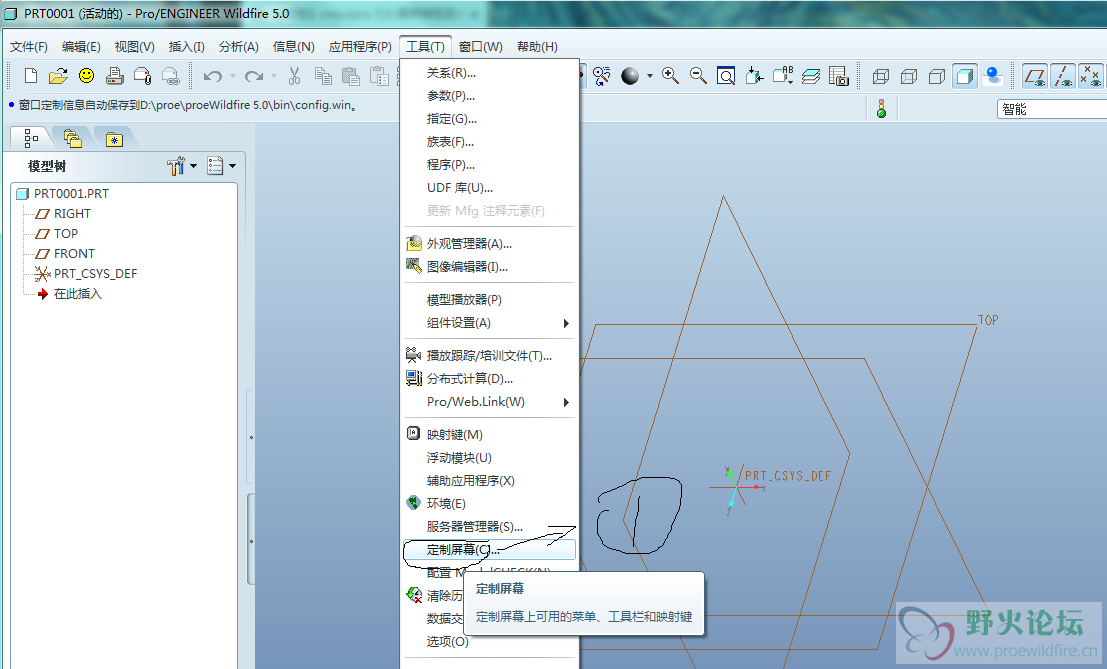The image size is (1107, 669).
Task: Switch to the favorites folder tab
Action: point(114,139)
